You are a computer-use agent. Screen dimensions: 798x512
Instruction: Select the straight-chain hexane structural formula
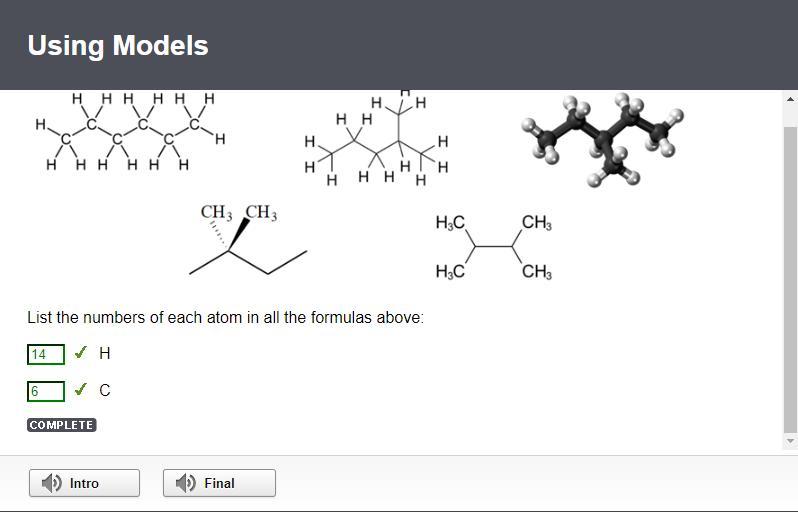tap(130, 132)
